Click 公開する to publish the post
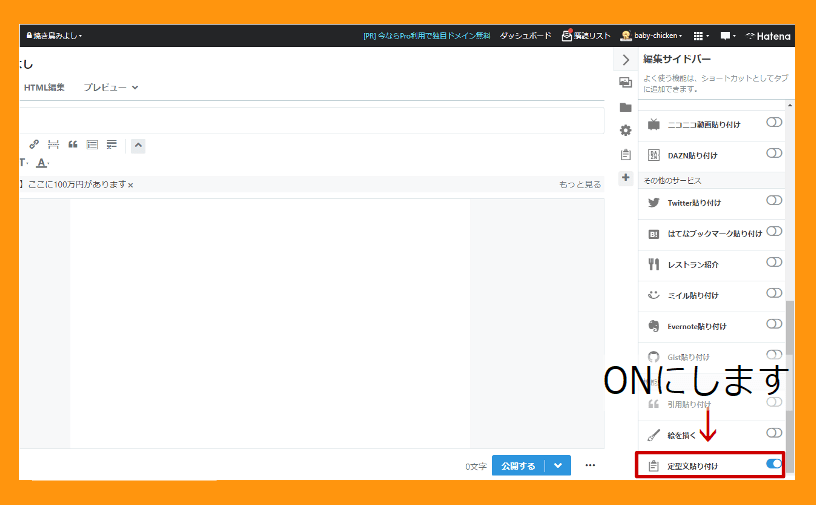The height and width of the screenshot is (505, 816). tap(518, 465)
